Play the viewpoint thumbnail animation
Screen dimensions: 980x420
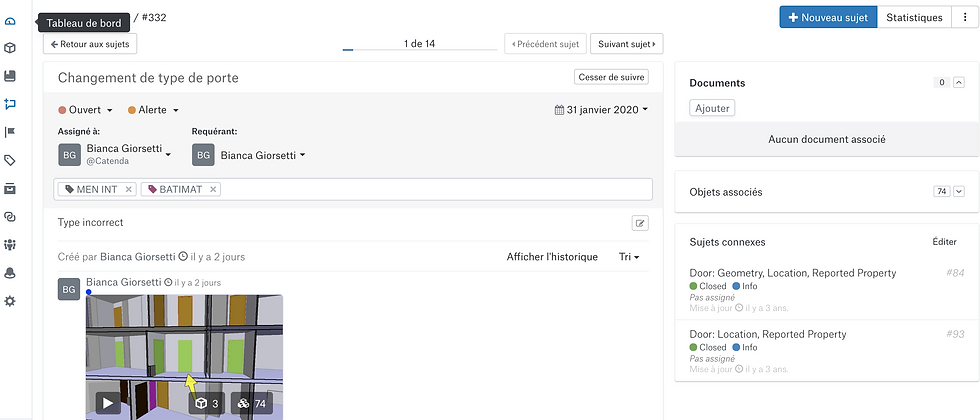tap(108, 404)
